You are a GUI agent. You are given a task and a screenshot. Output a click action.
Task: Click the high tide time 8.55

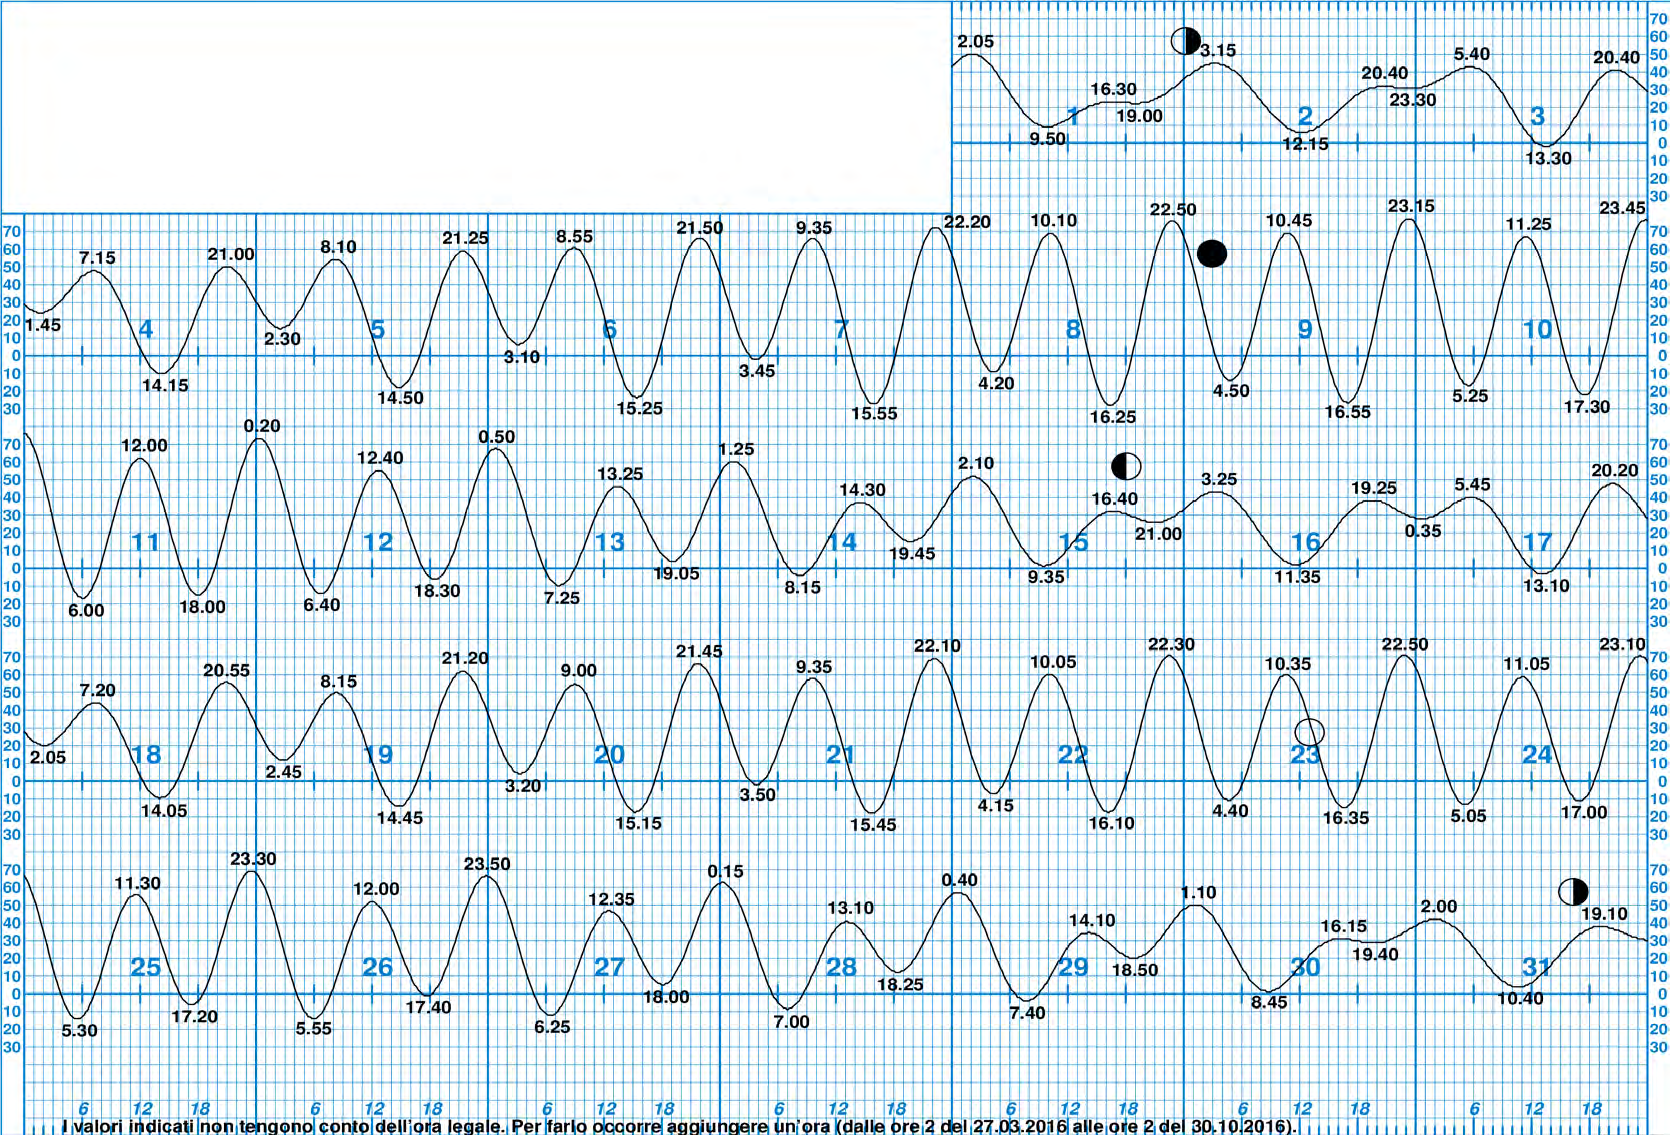[x=575, y=237]
